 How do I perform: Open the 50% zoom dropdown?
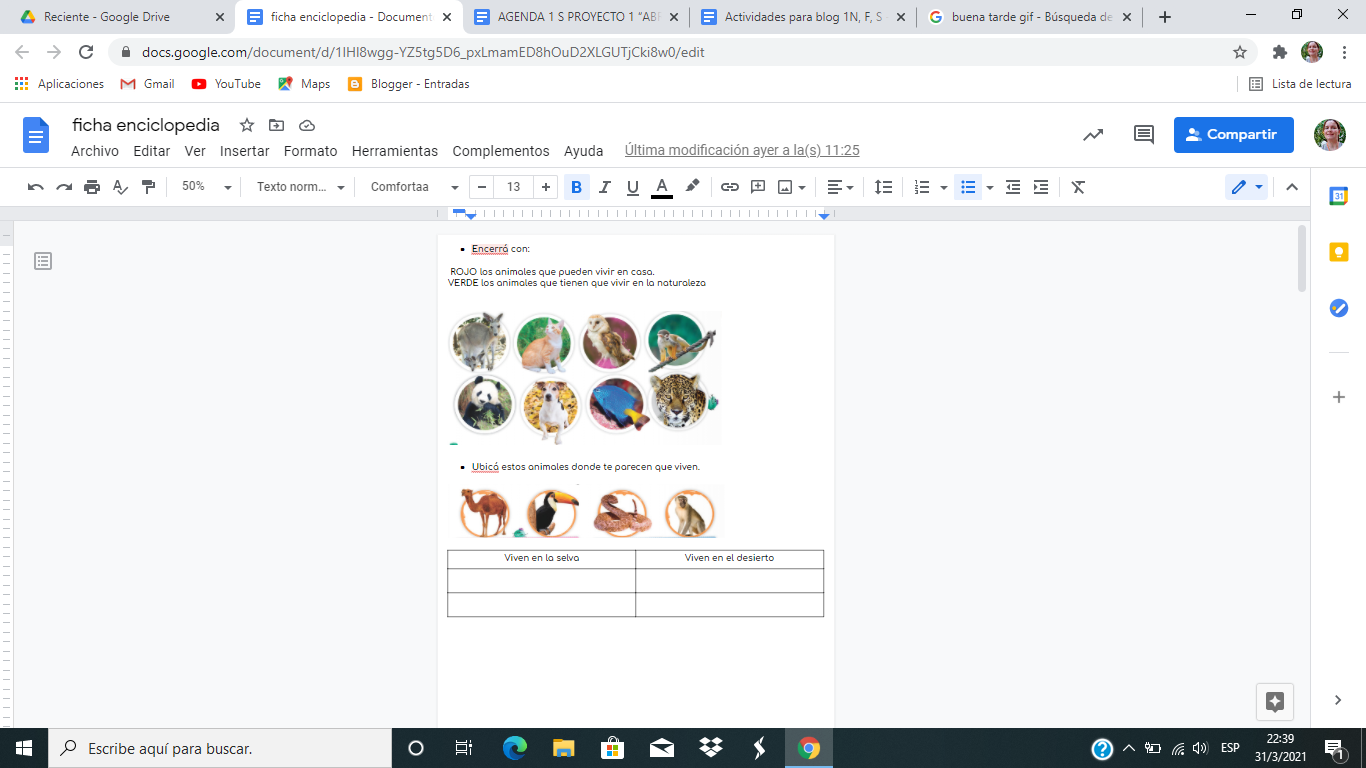click(206, 187)
